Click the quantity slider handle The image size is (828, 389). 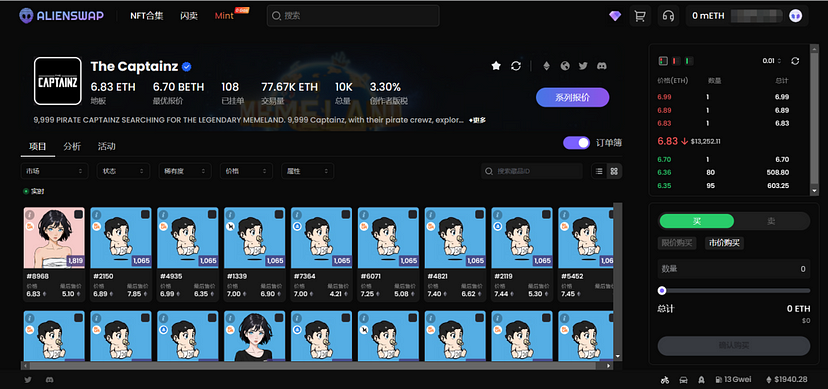click(x=662, y=290)
